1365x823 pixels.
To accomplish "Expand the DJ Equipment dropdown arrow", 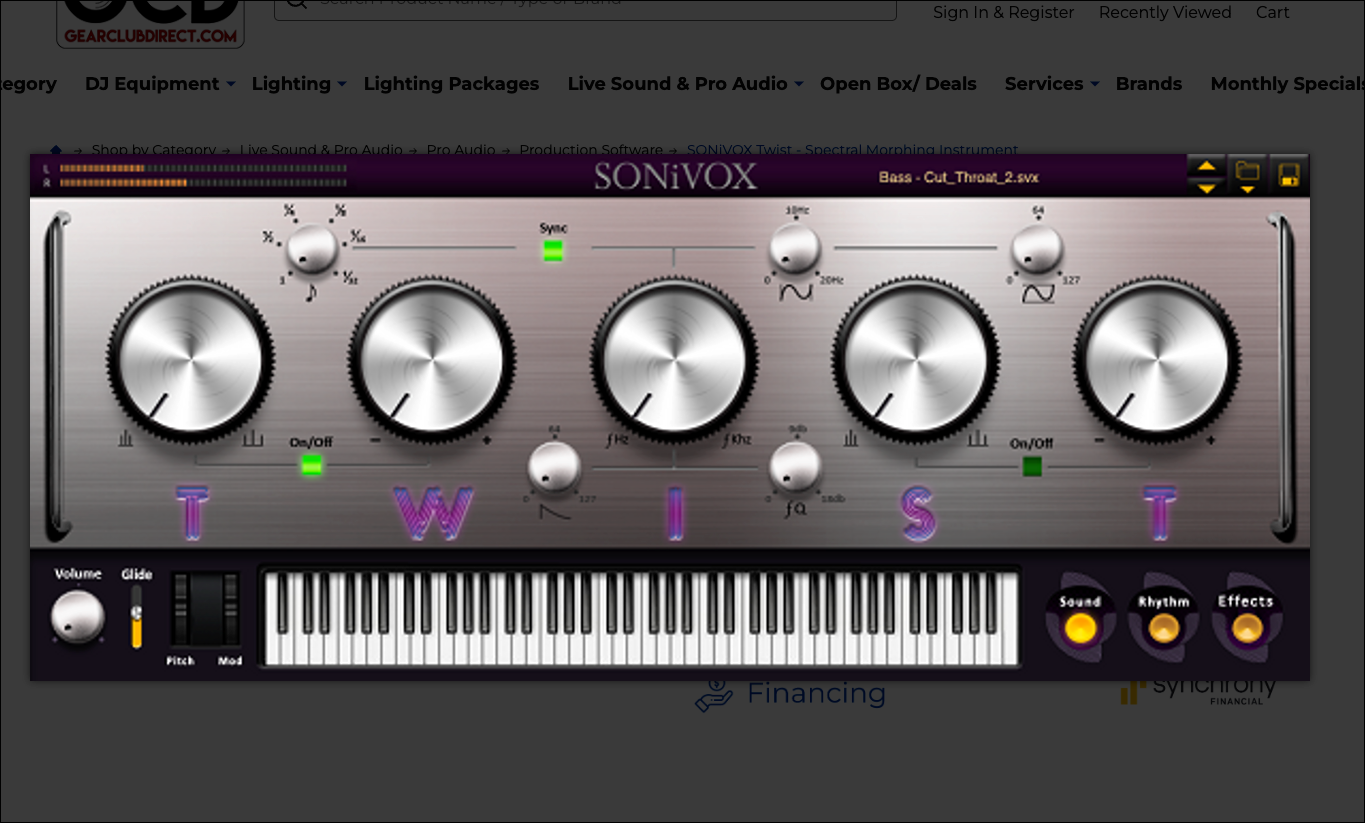I will tap(231, 85).
